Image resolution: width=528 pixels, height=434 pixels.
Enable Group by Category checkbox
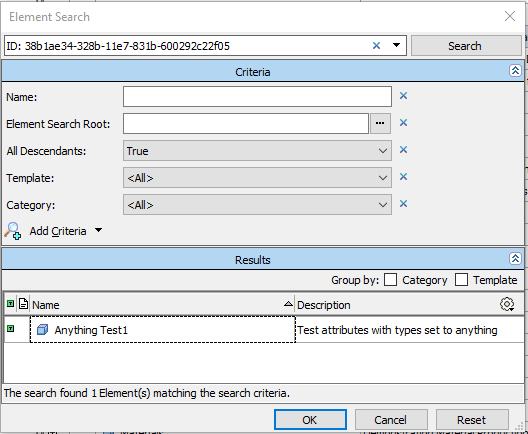[x=390, y=280]
